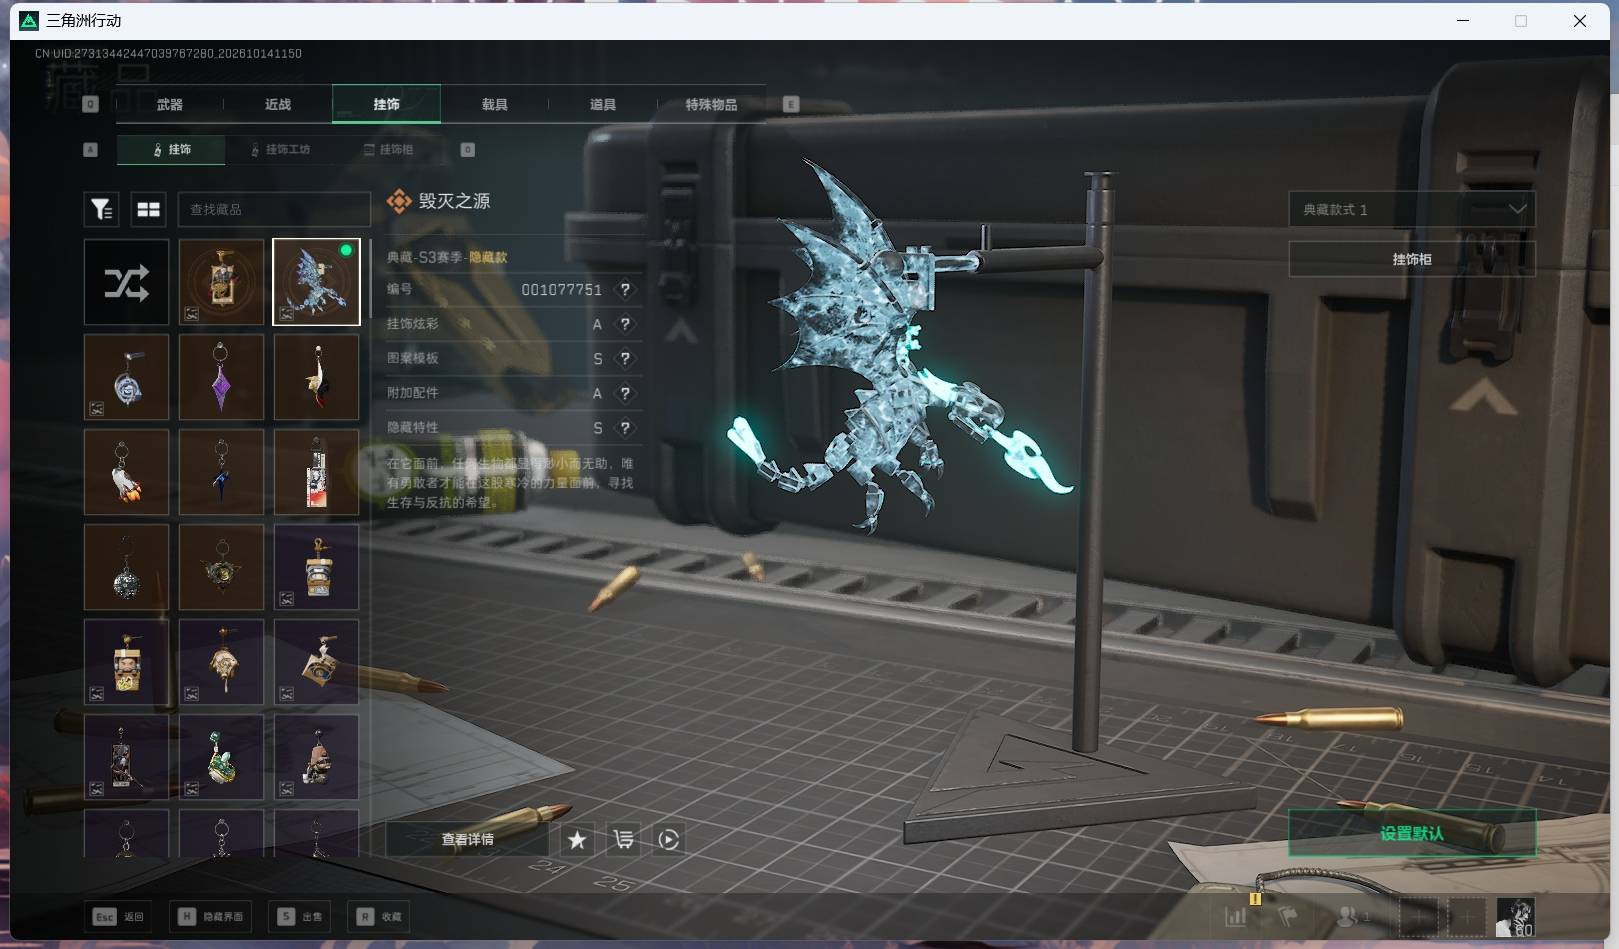Open the 特殊物品 tab
1619x949 pixels.
[711, 104]
